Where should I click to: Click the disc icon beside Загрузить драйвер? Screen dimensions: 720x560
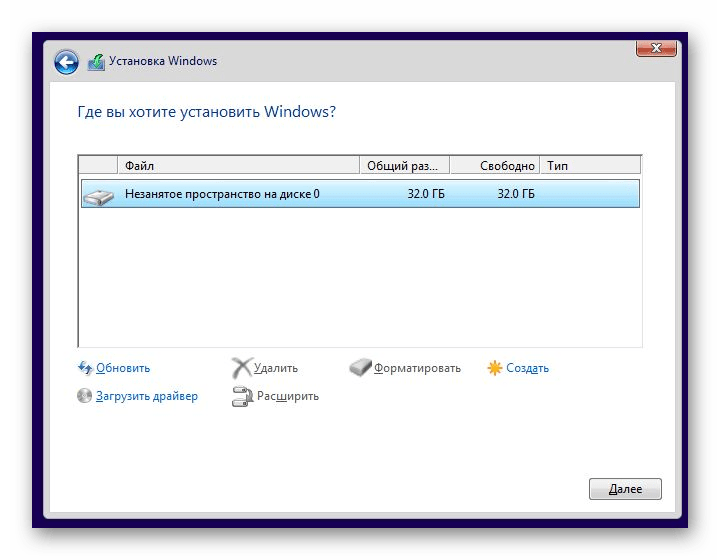(x=84, y=396)
